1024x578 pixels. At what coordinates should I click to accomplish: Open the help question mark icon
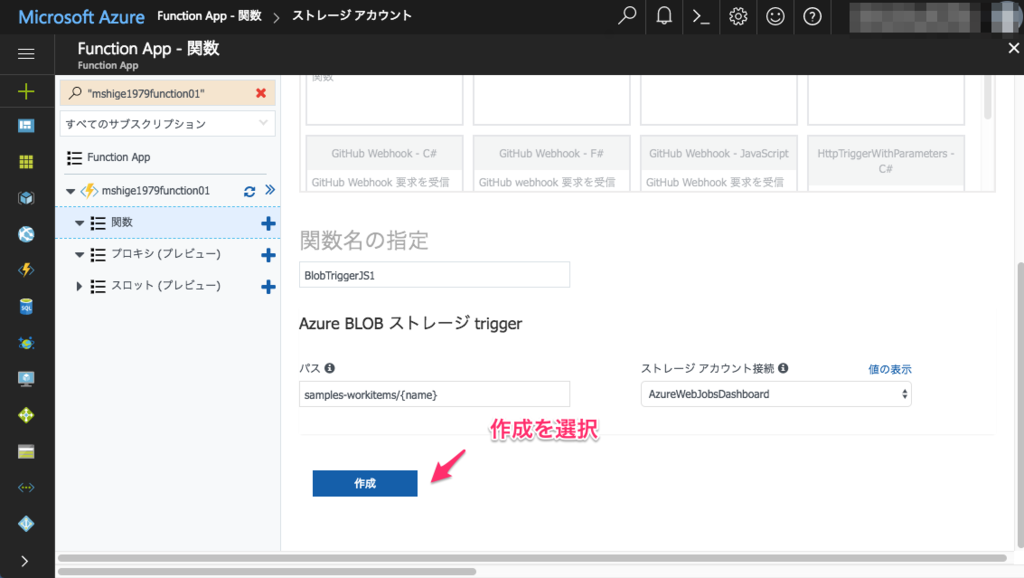(x=811, y=16)
